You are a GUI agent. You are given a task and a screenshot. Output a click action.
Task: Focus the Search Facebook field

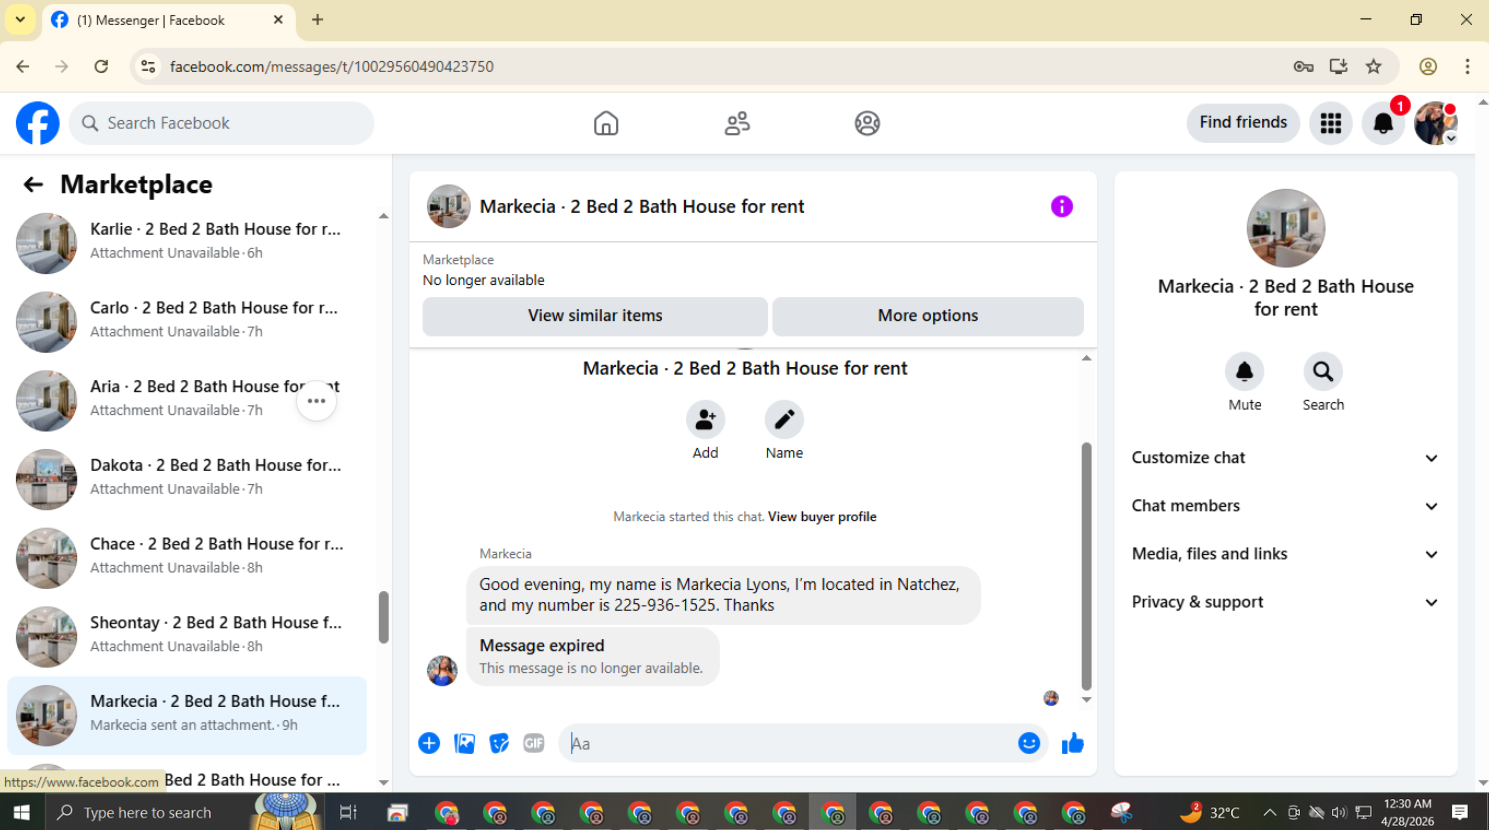(x=222, y=123)
